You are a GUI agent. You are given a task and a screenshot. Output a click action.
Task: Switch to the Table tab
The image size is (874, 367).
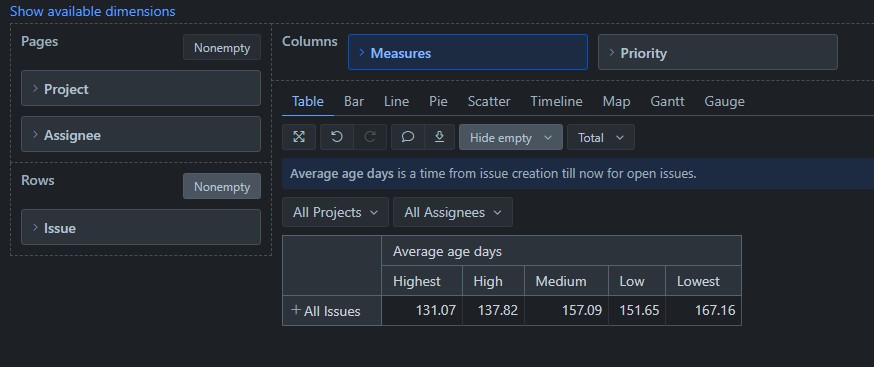tap(308, 102)
